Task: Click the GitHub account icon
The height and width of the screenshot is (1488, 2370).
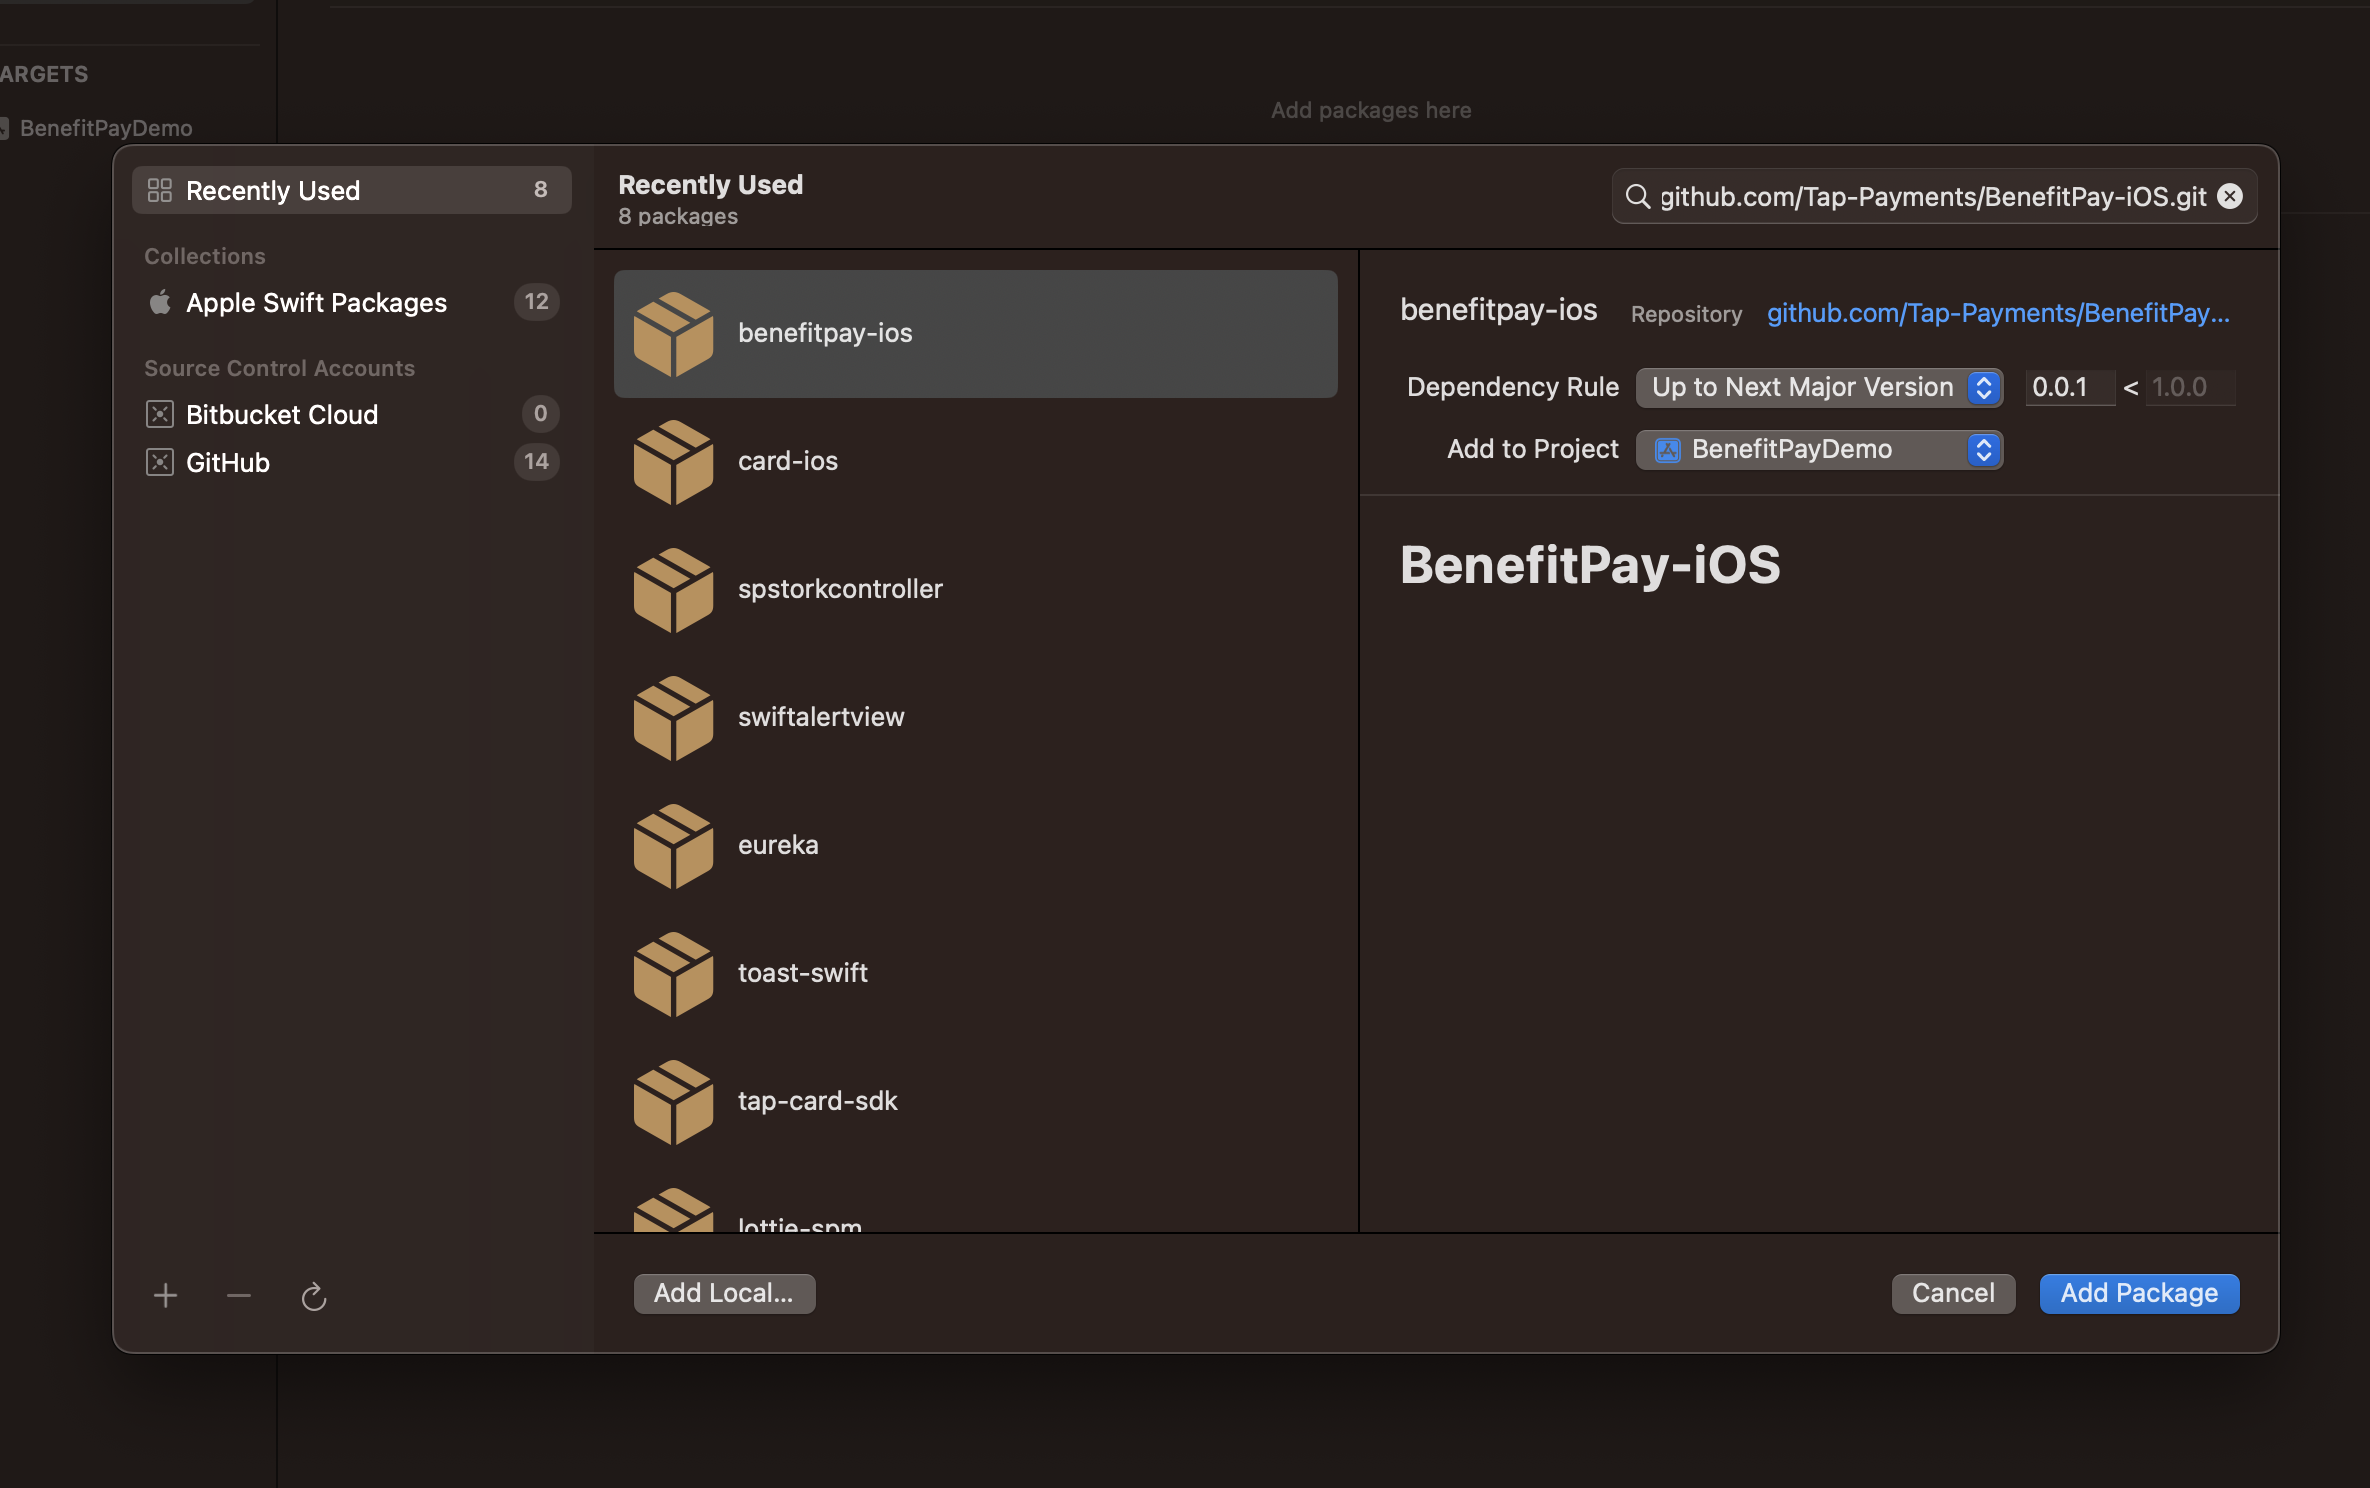Action: click(x=160, y=462)
